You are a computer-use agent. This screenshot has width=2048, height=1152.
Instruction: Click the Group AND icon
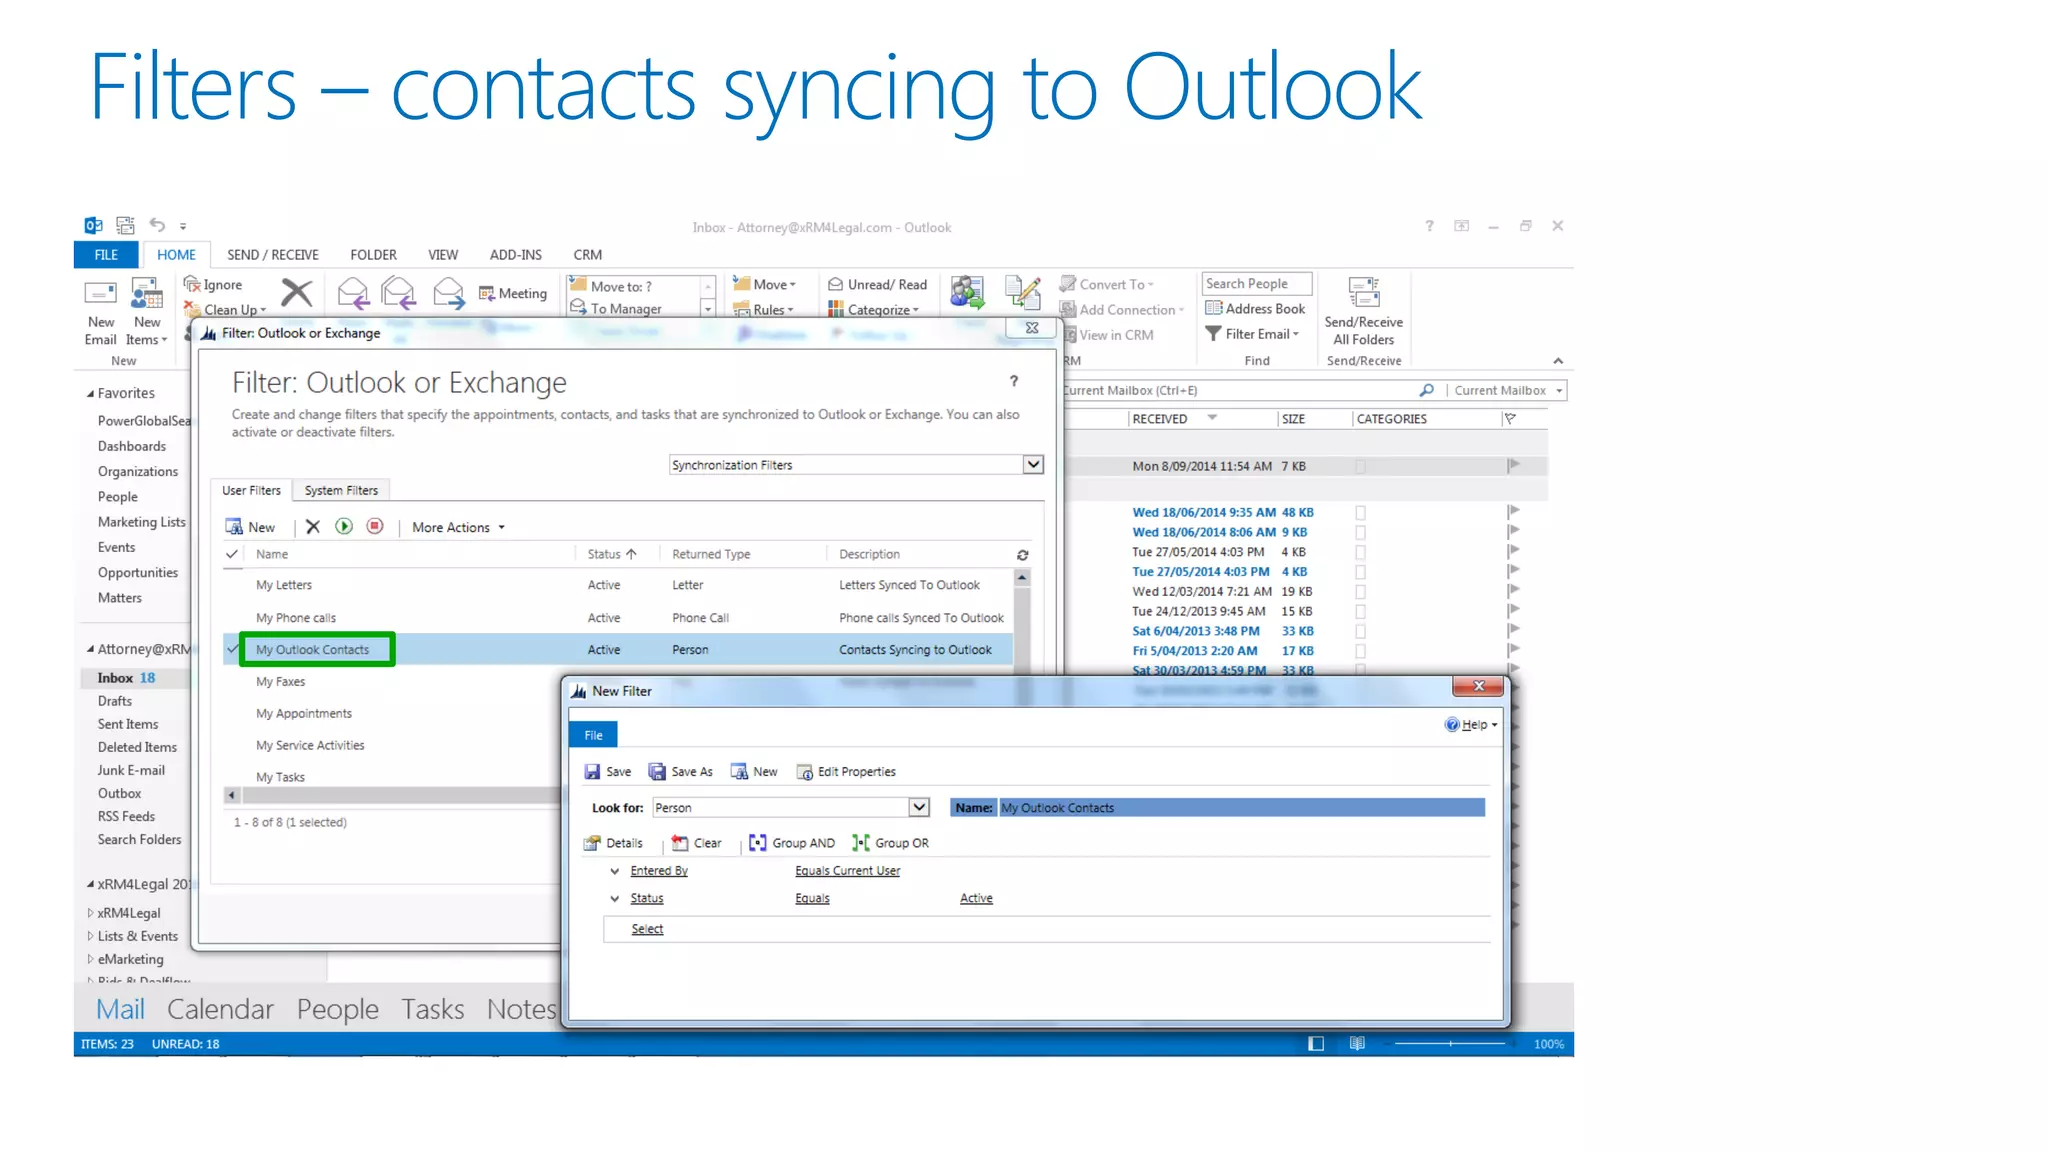point(758,843)
